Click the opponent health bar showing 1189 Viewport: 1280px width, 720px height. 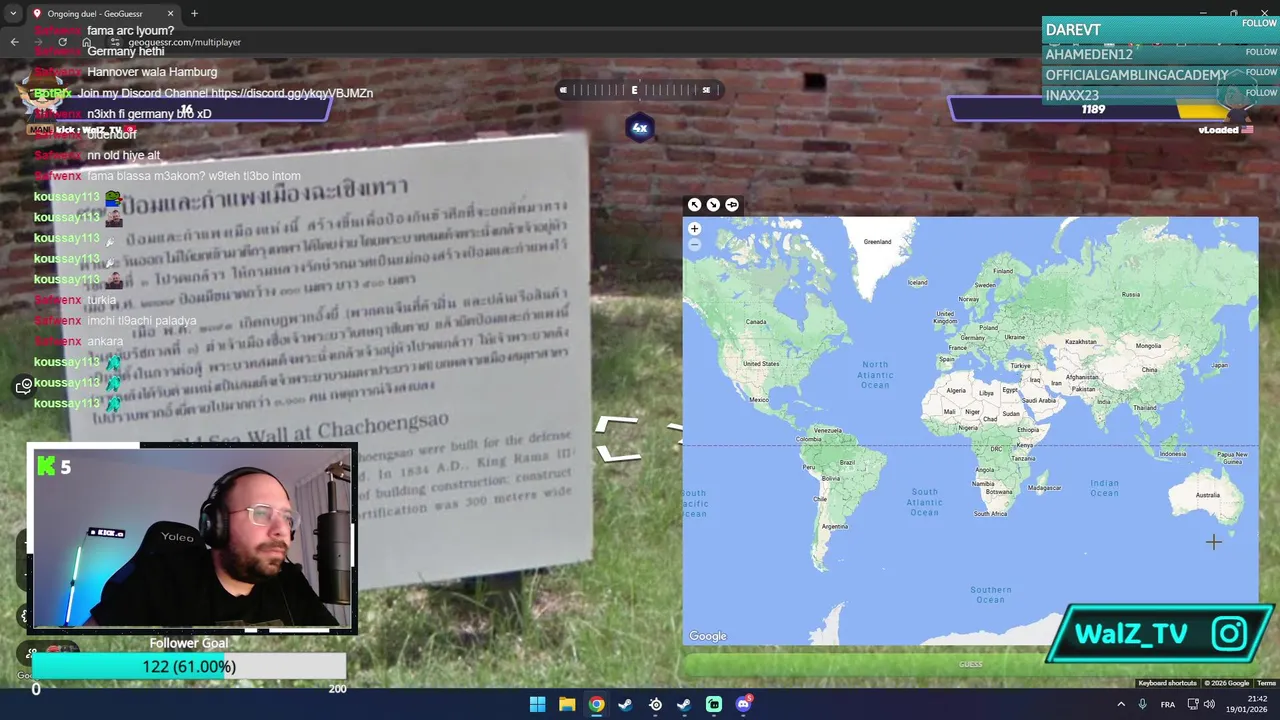point(1094,109)
